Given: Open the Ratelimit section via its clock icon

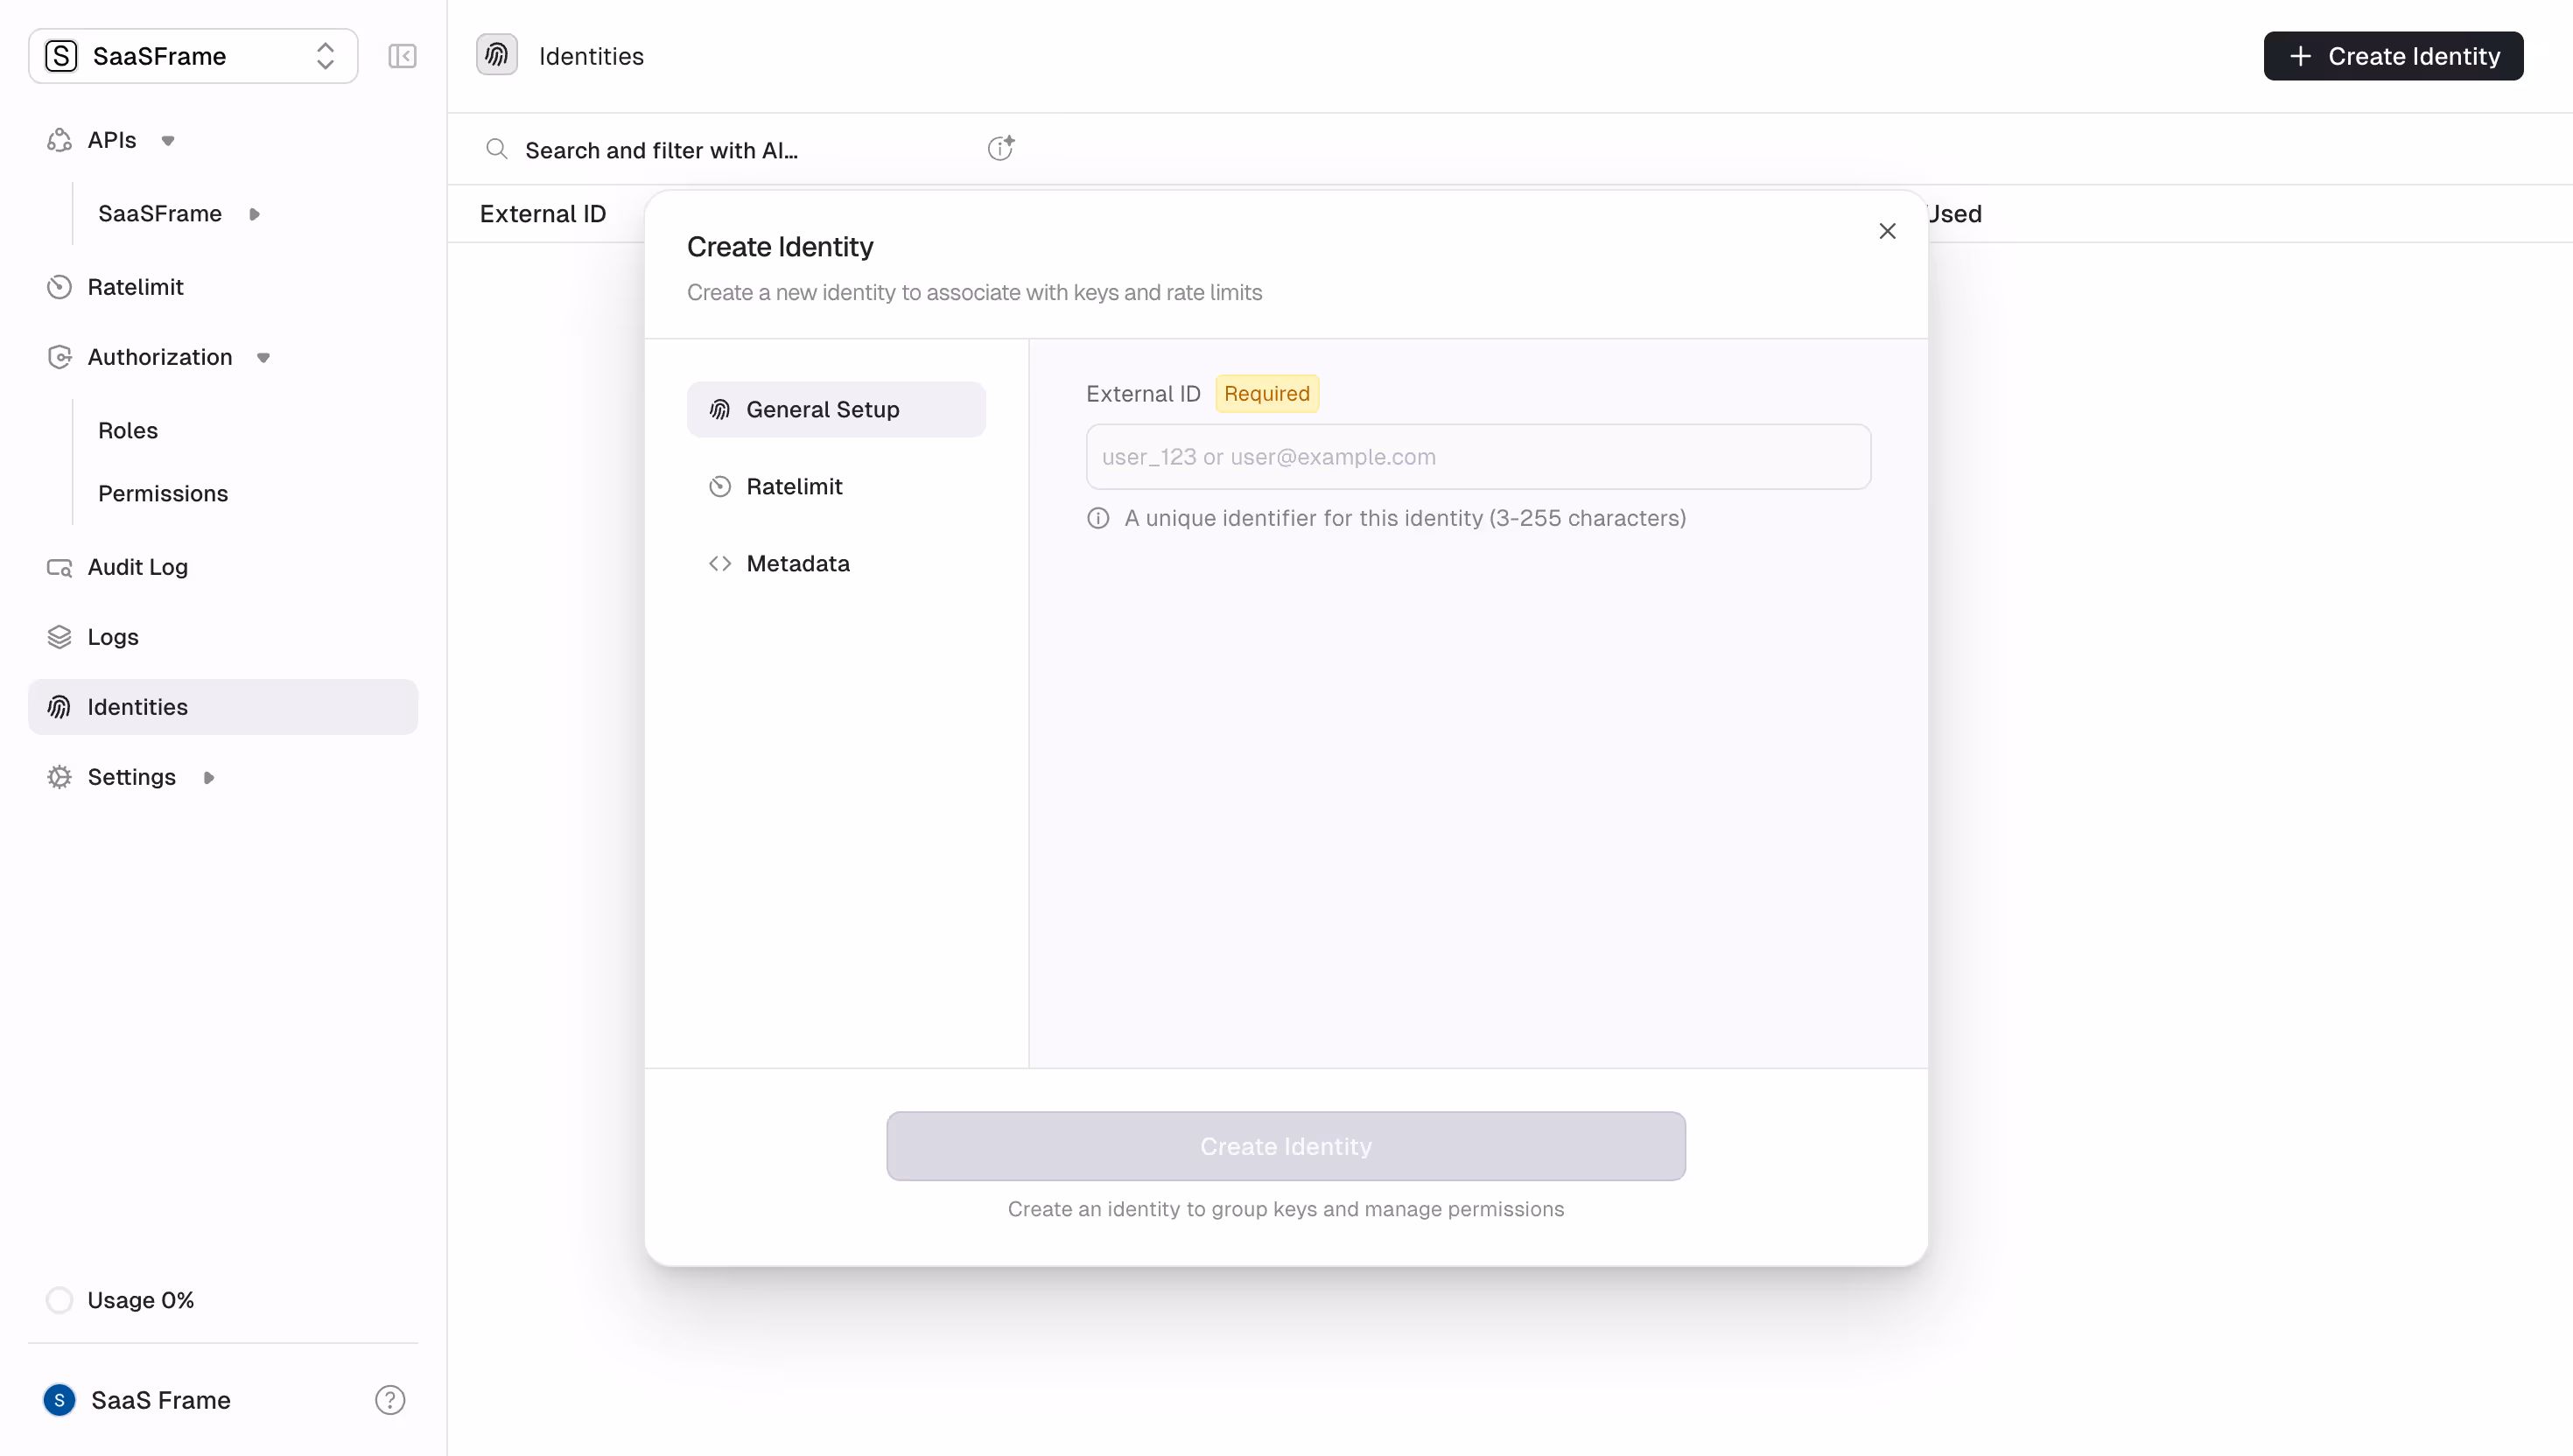Looking at the screenshot, I should (60, 287).
